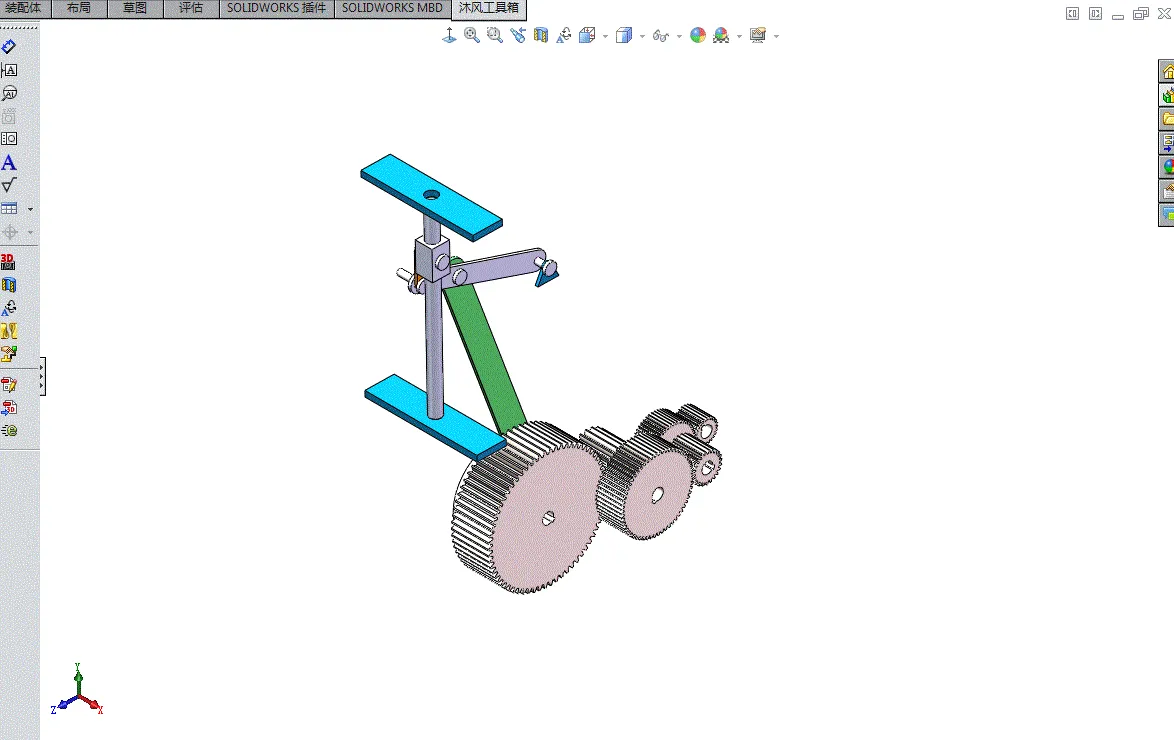Open Edit Appearance color ball
The height and width of the screenshot is (740, 1174).
point(698,35)
